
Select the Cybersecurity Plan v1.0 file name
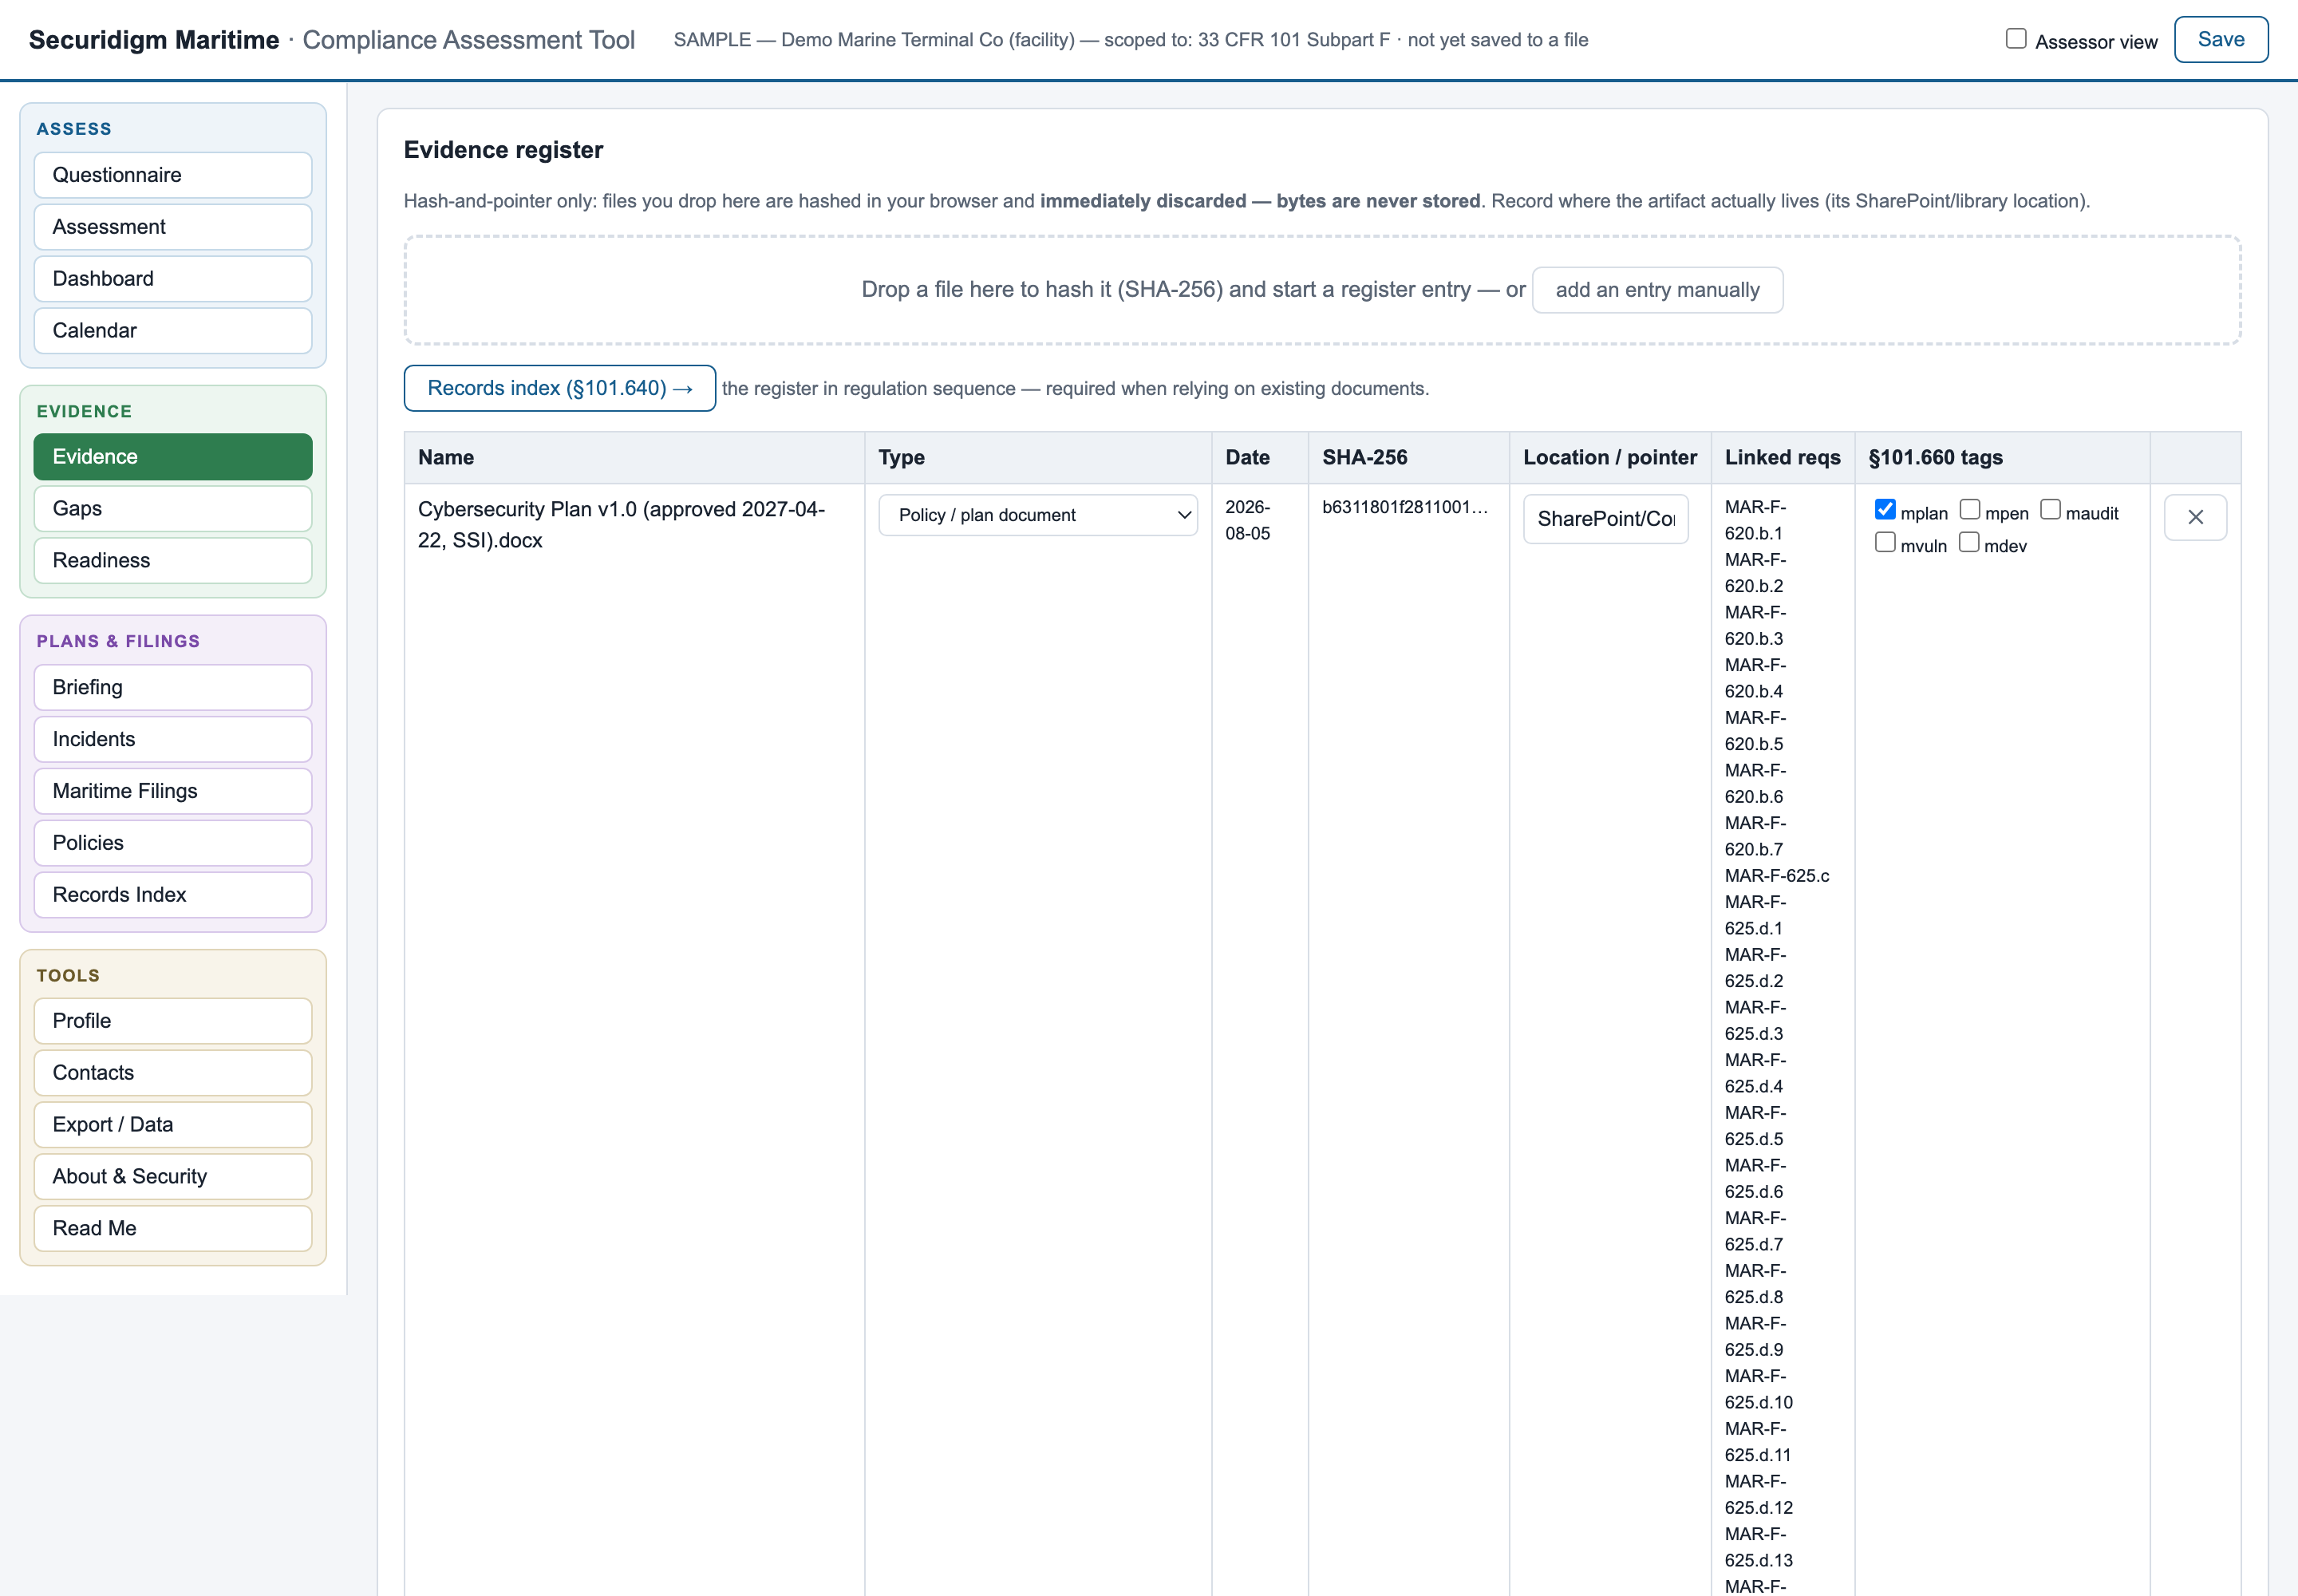(x=621, y=525)
